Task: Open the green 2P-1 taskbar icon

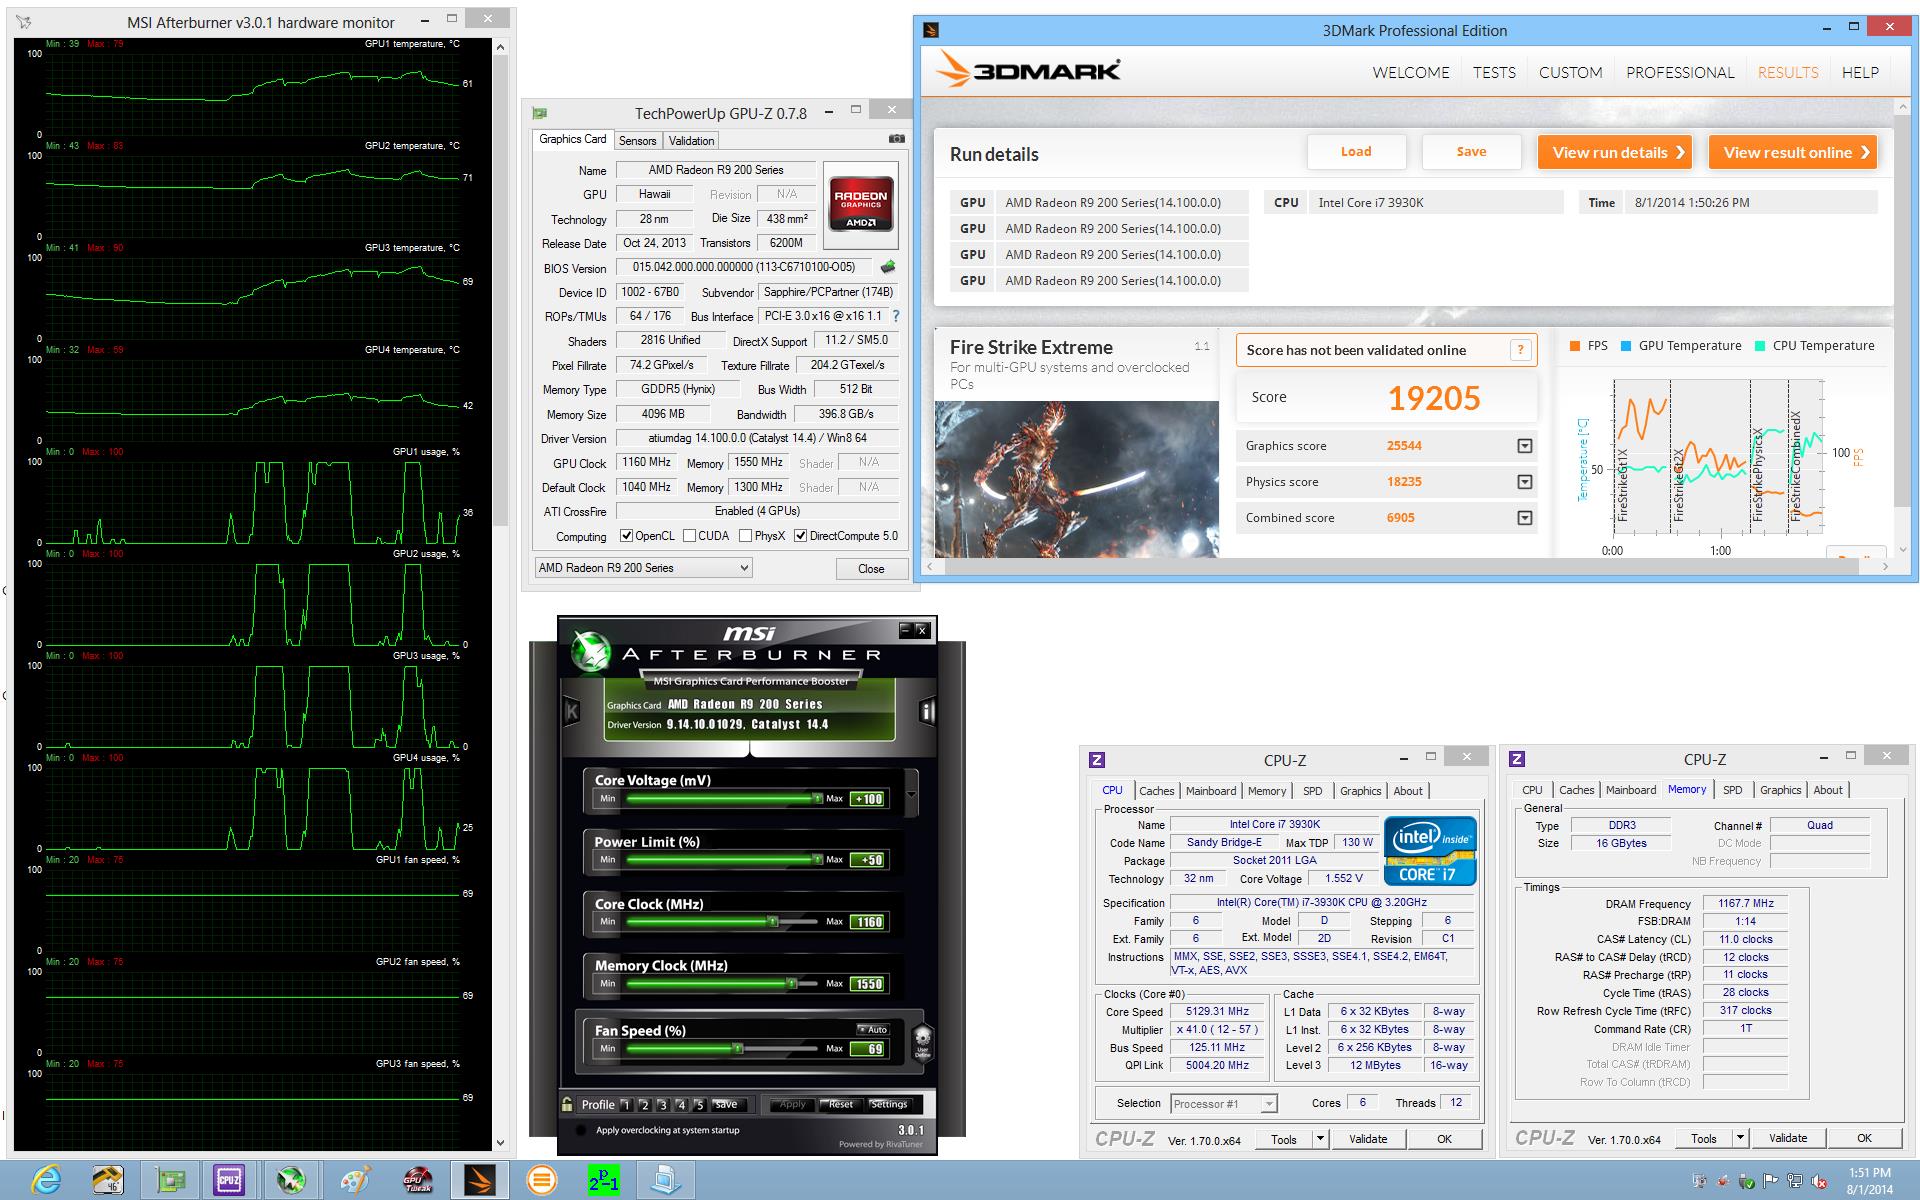Action: (x=604, y=1180)
